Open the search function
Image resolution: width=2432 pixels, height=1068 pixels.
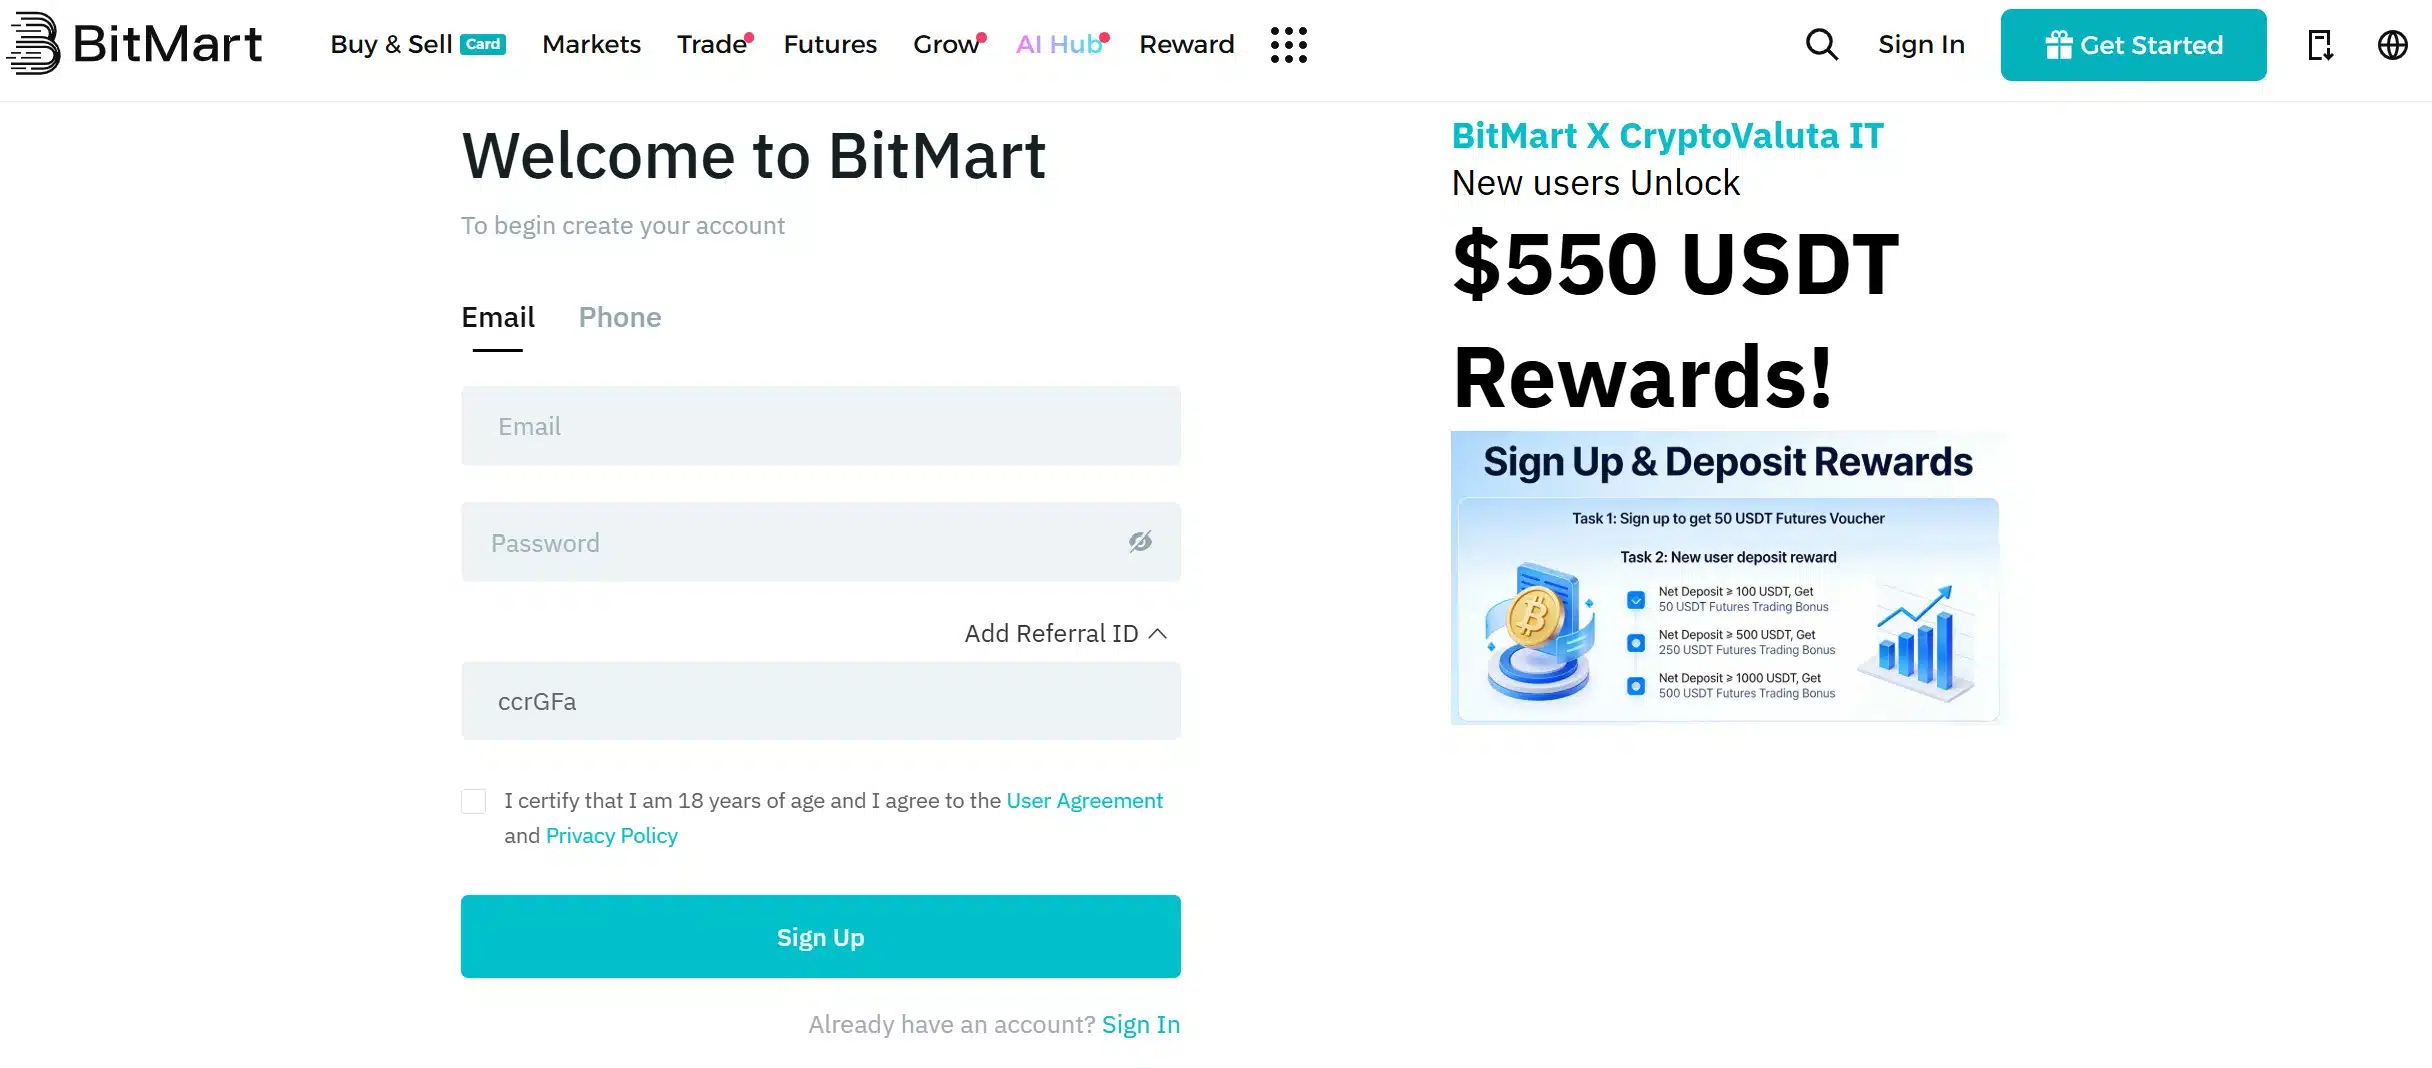1822,44
